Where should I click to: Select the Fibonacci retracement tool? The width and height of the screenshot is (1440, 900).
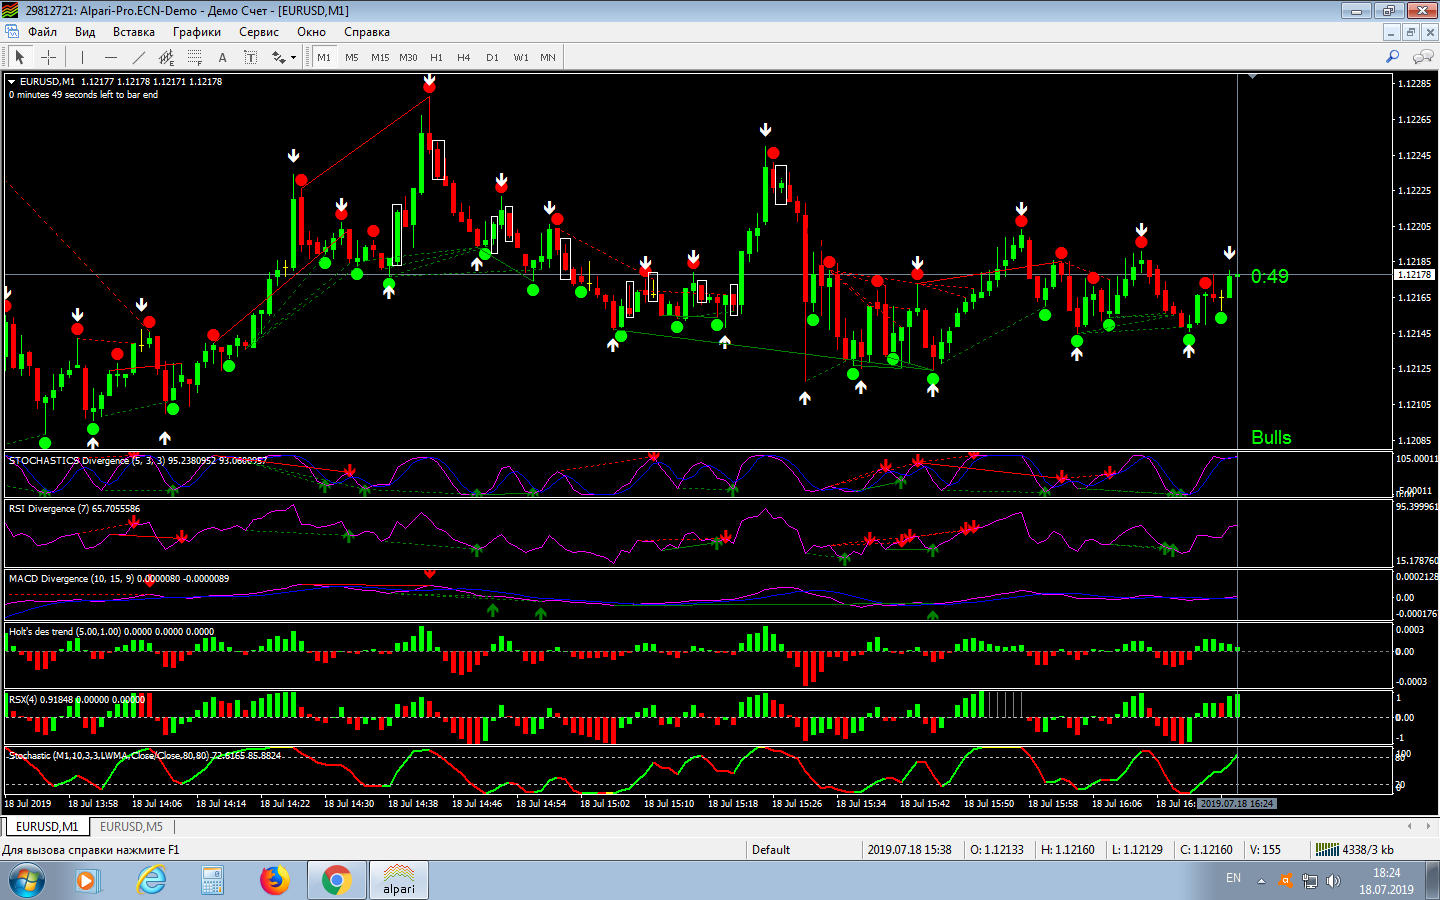click(195, 57)
